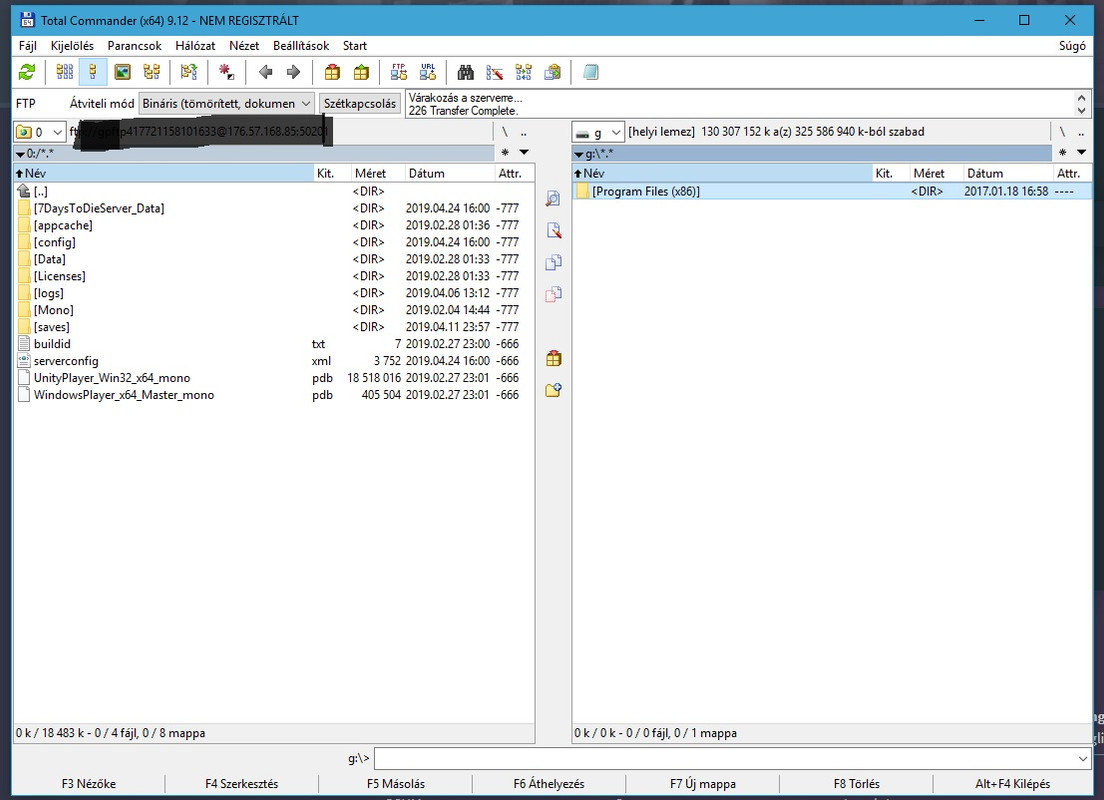
Task: Click the Alt+F4 Kilépés button
Action: tap(1012, 784)
